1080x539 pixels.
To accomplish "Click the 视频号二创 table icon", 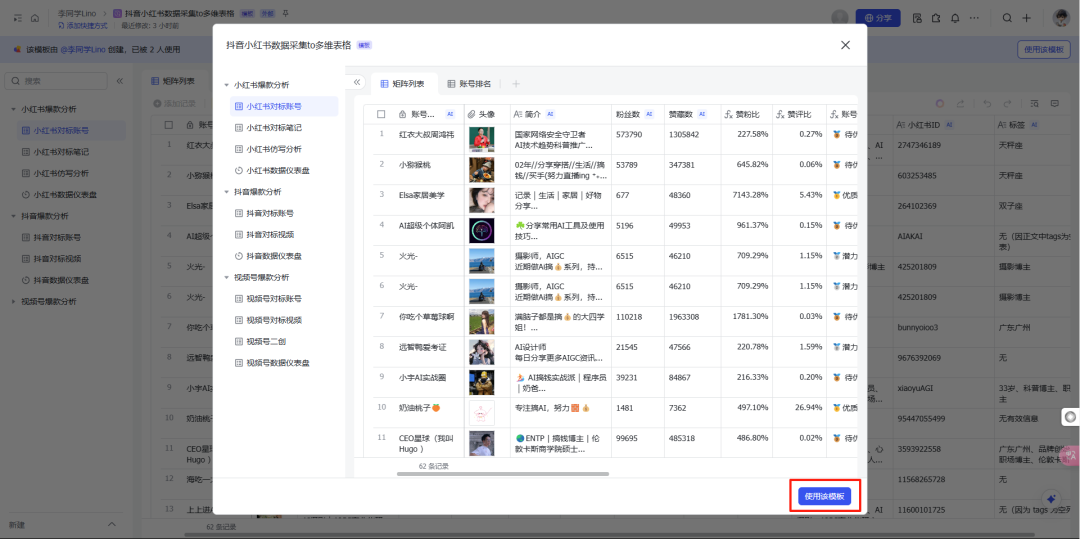I will tap(238, 342).
